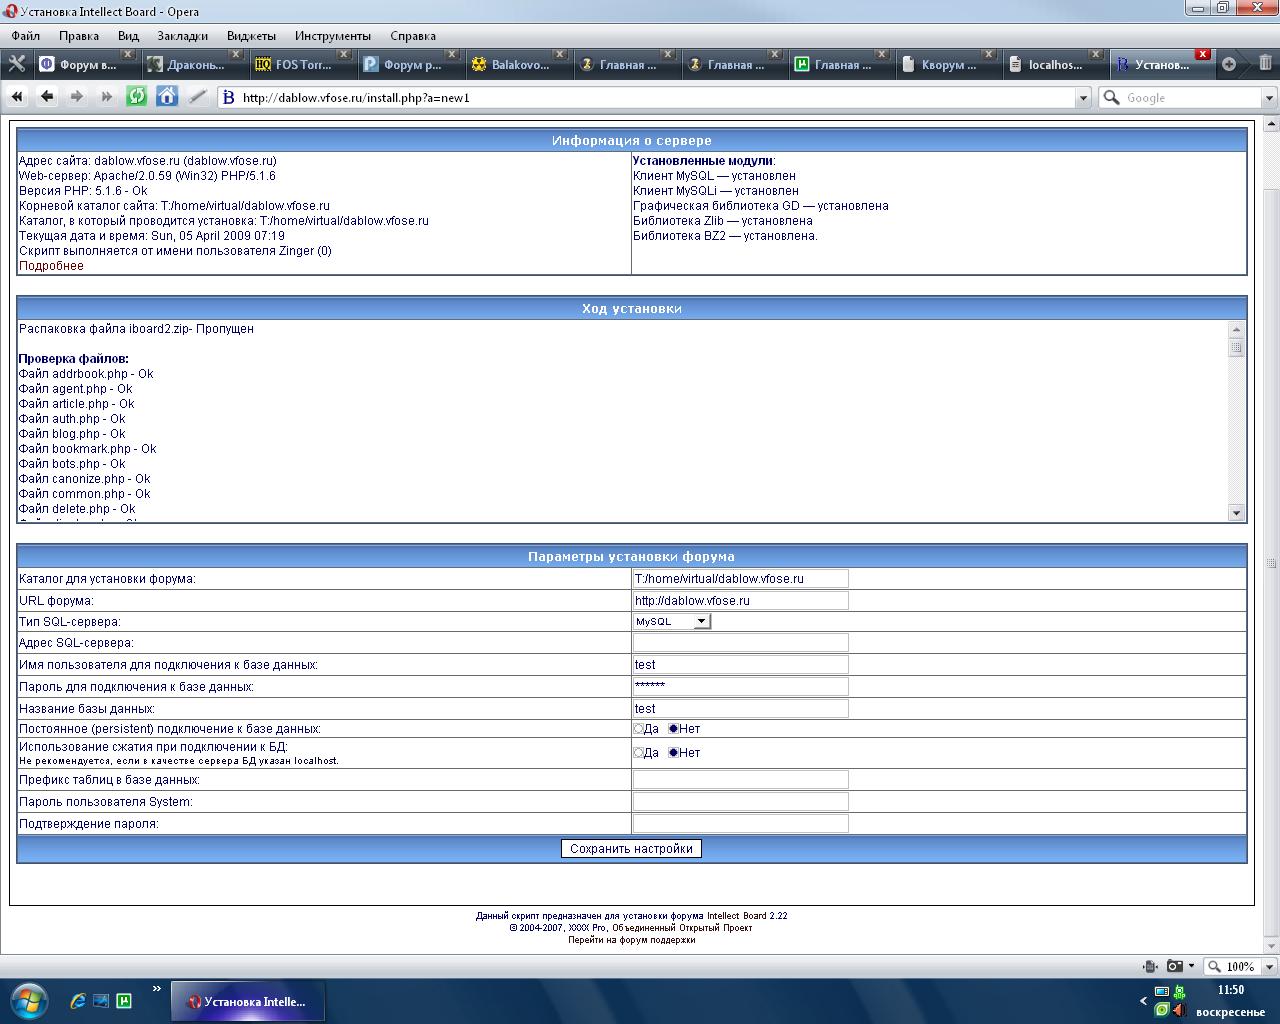Image resolution: width=1280 pixels, height=1024 pixels.
Task: Select 'Да' for connection compression
Action: click(639, 753)
